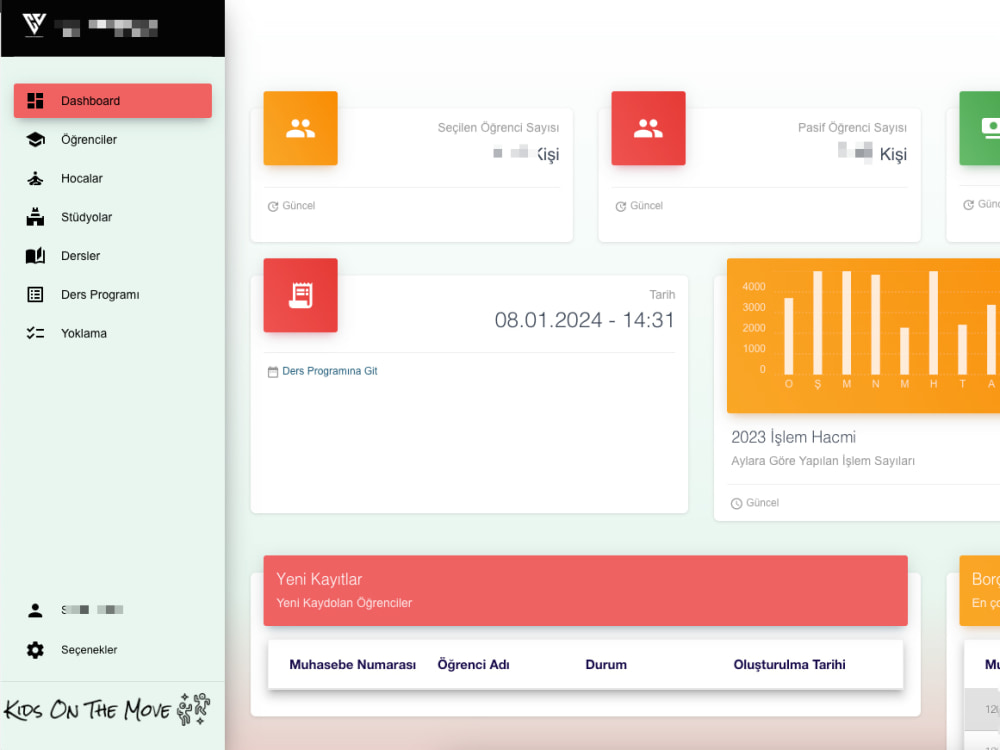
Task: Click the Tarih label above the date
Action: click(662, 295)
